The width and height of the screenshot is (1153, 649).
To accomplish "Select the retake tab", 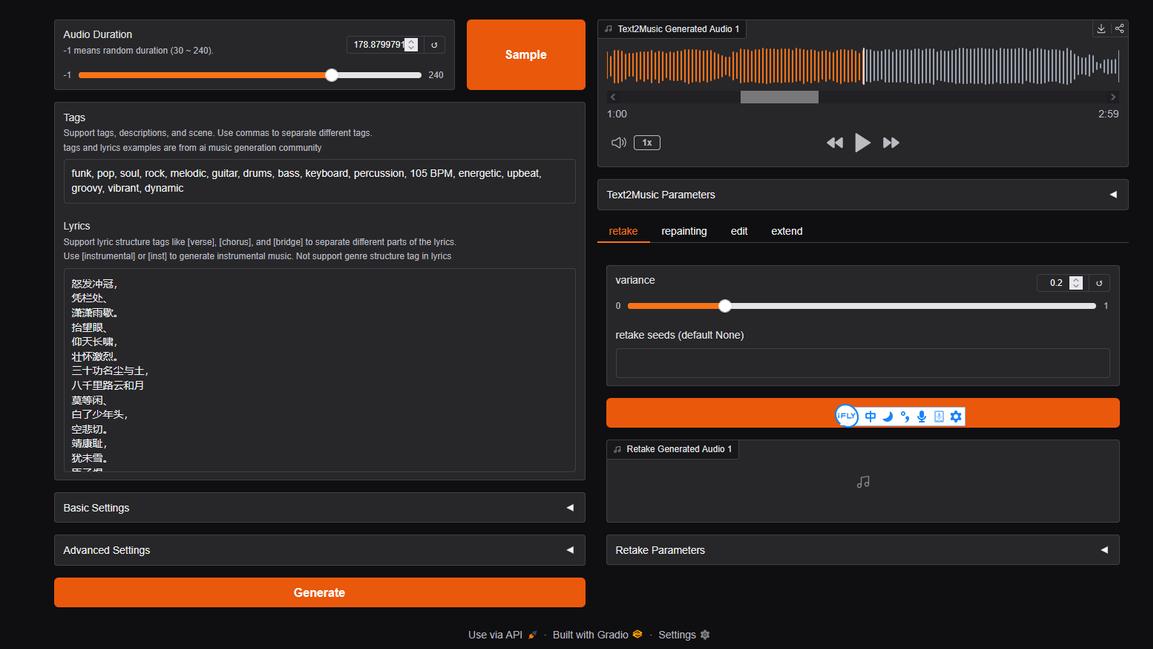I will (623, 231).
